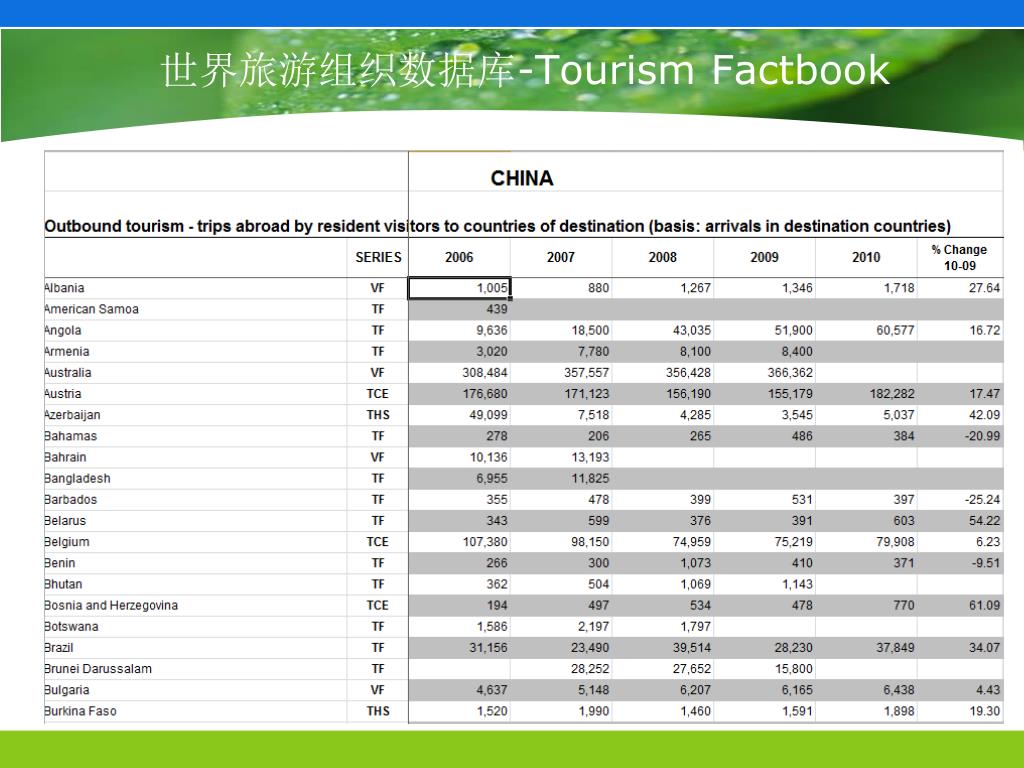The image size is (1024, 768).
Task: Select Brazil 2008 value 39,514
Action: [x=692, y=648]
